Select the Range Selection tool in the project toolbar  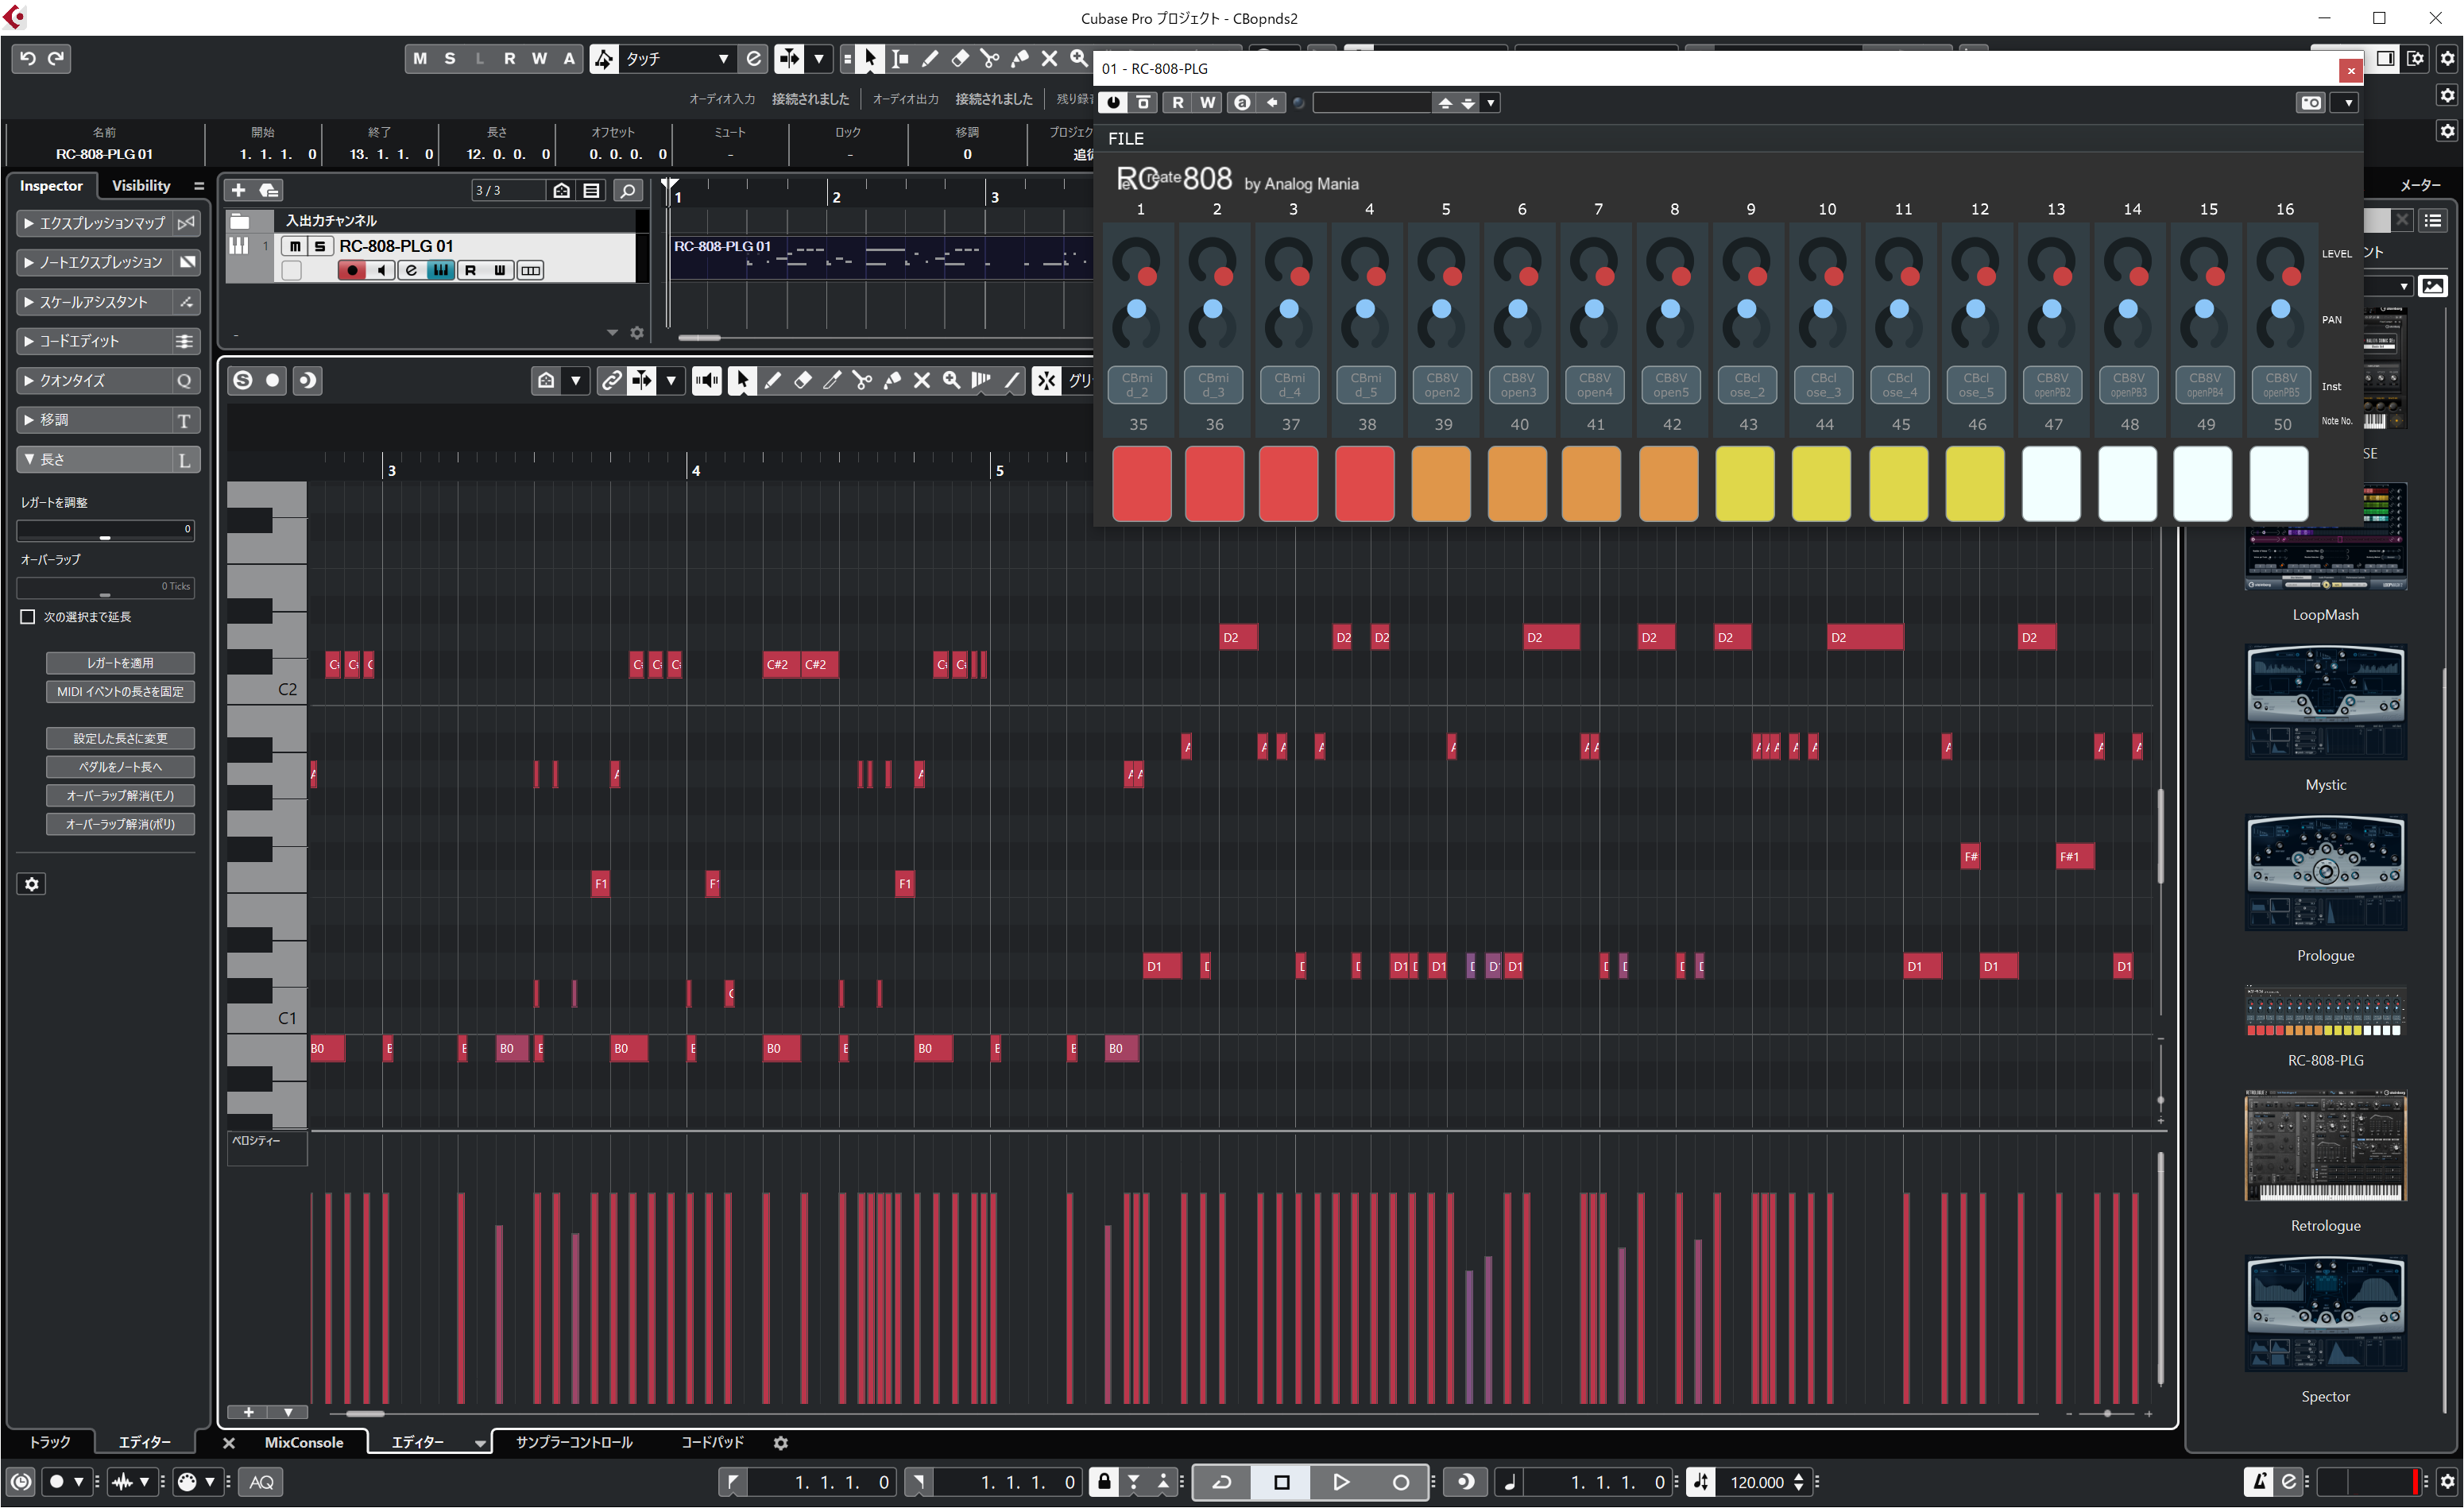900,58
